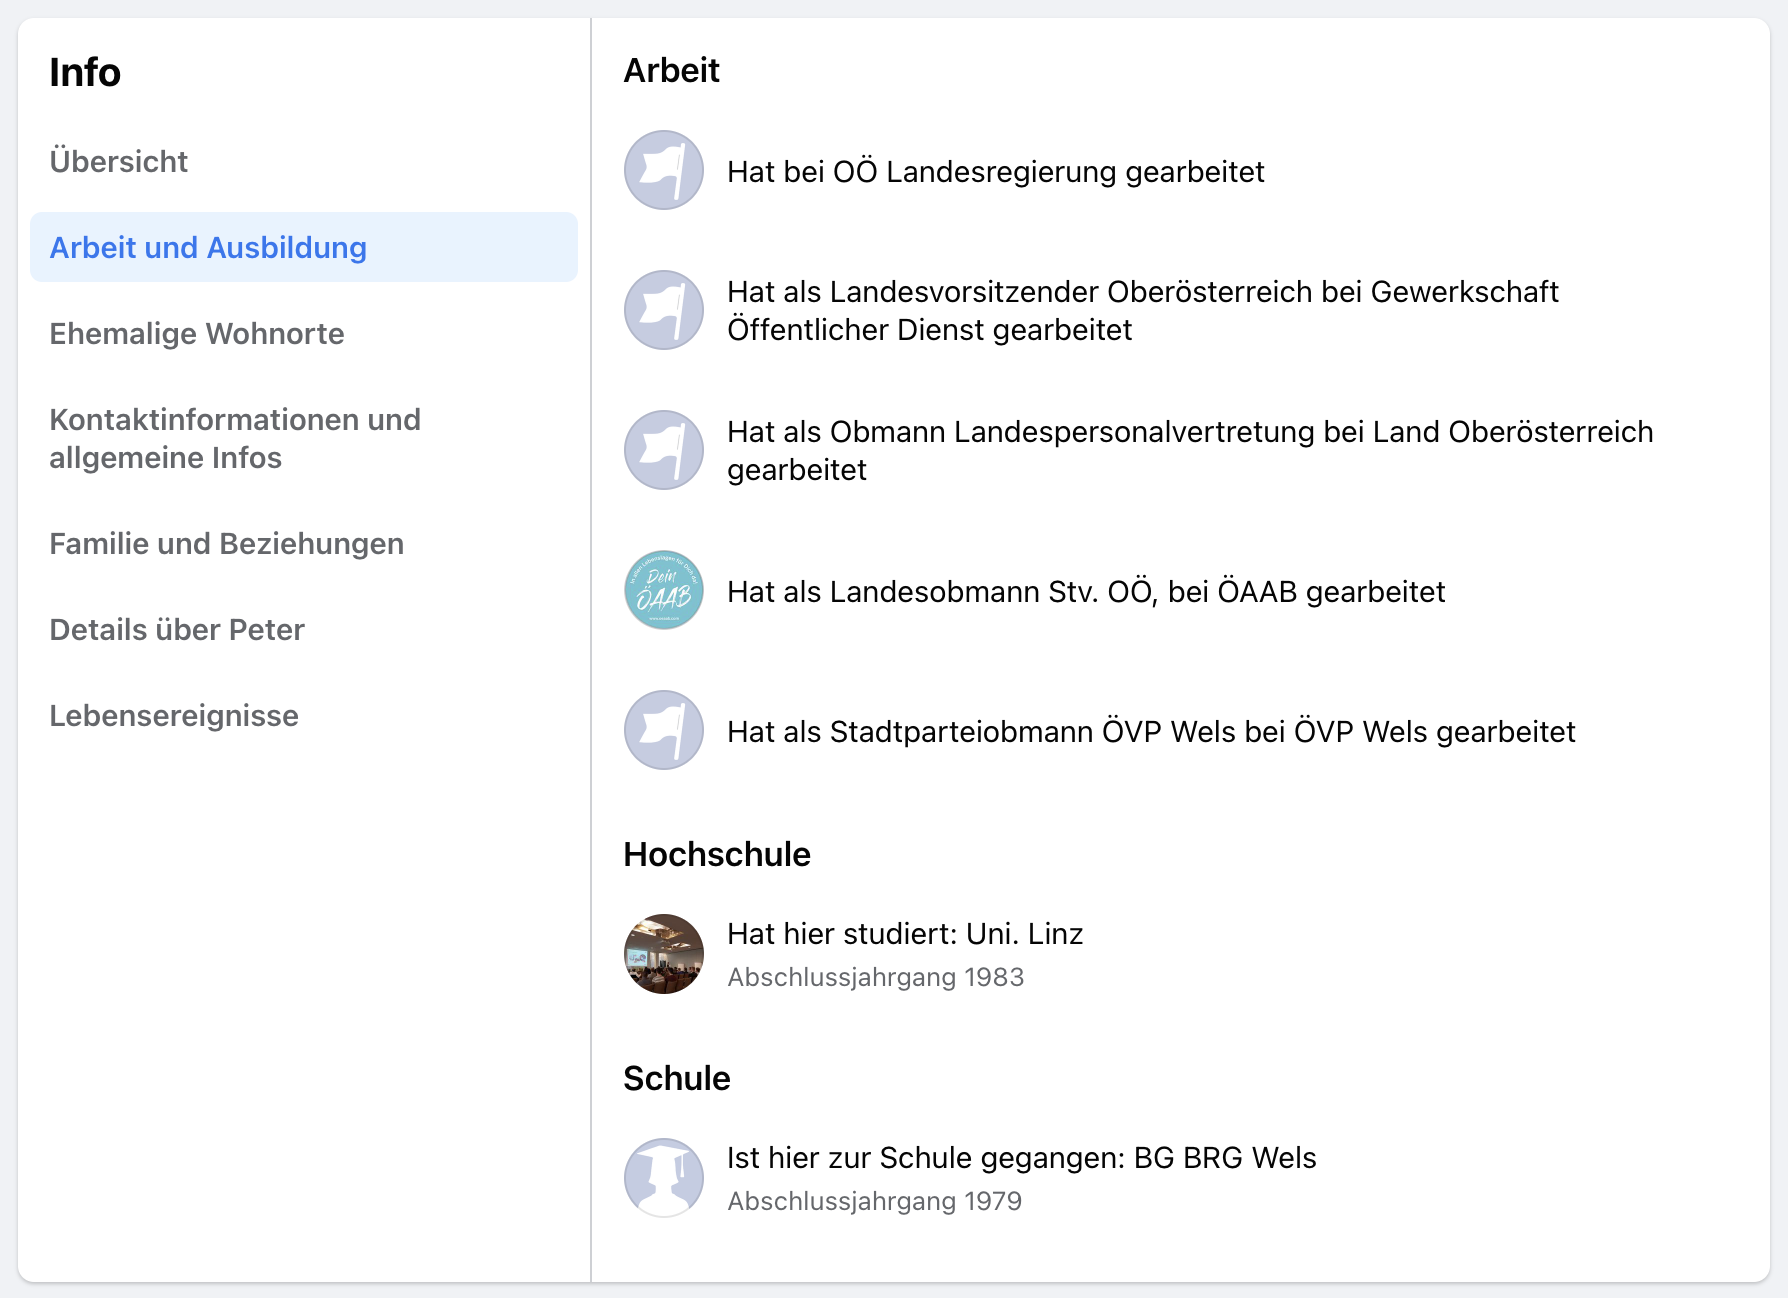
Task: Click flag icon beside OÖ Landesregierung
Action: coord(664,170)
